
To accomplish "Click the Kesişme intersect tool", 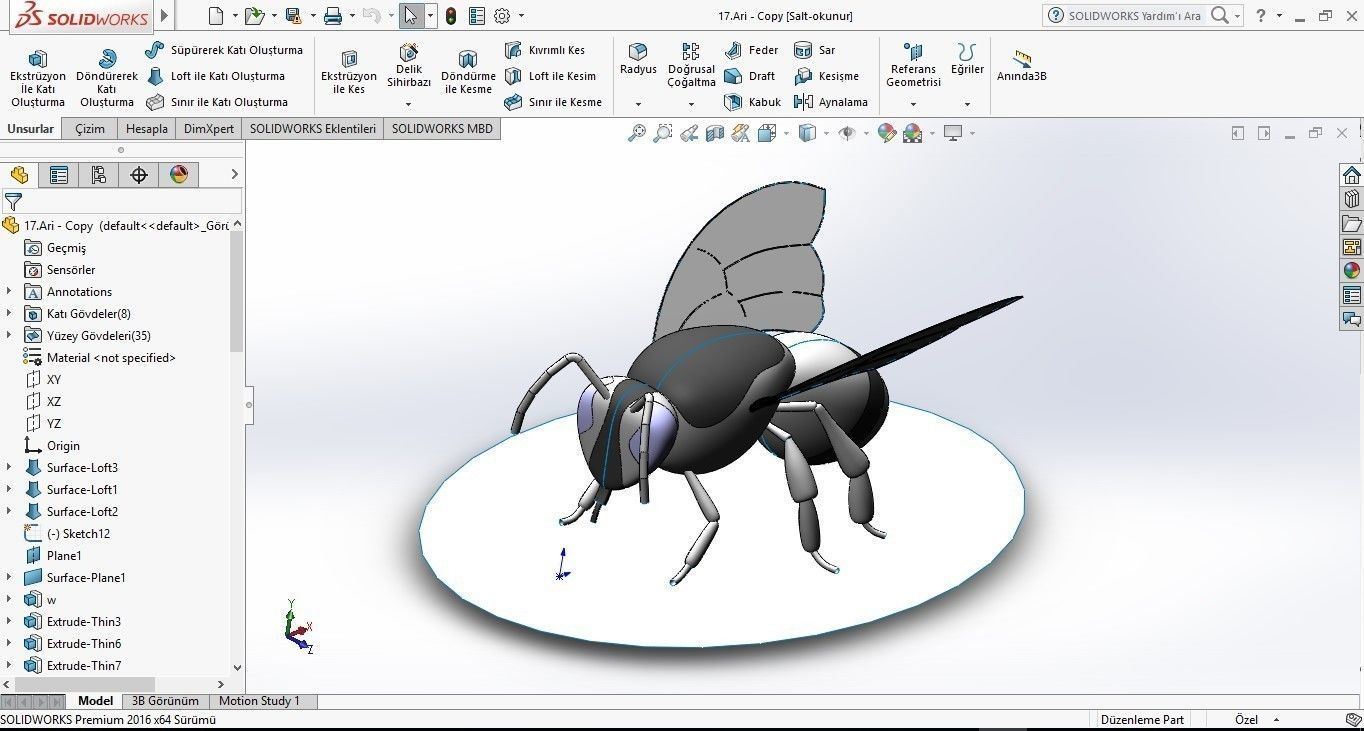I will (x=826, y=76).
